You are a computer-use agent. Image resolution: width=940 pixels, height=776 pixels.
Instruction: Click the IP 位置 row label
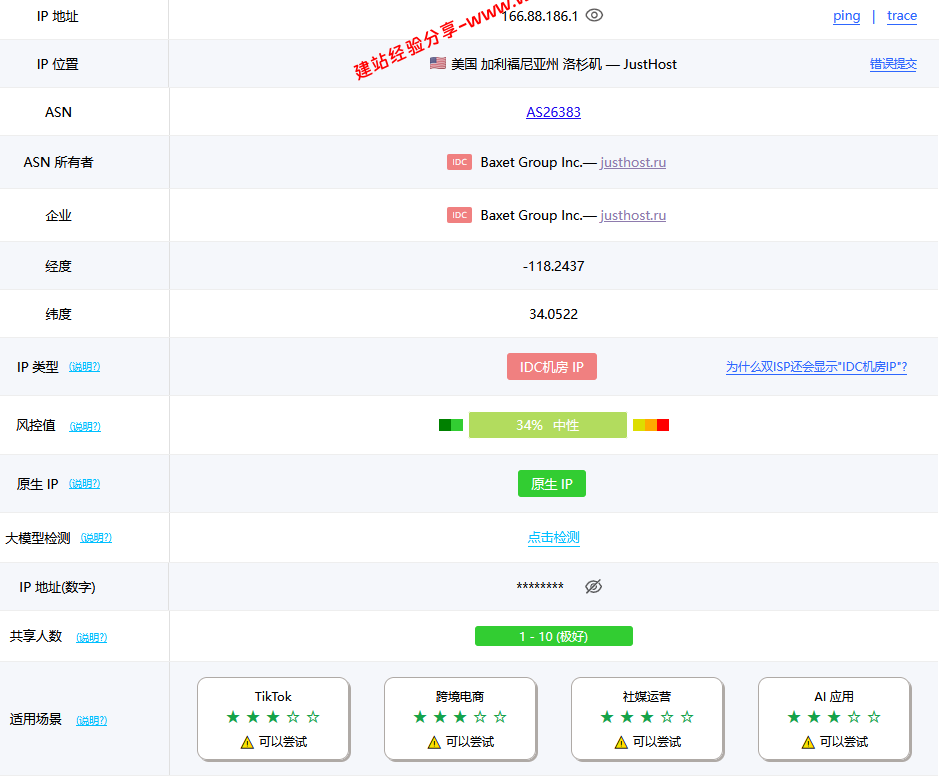click(58, 64)
